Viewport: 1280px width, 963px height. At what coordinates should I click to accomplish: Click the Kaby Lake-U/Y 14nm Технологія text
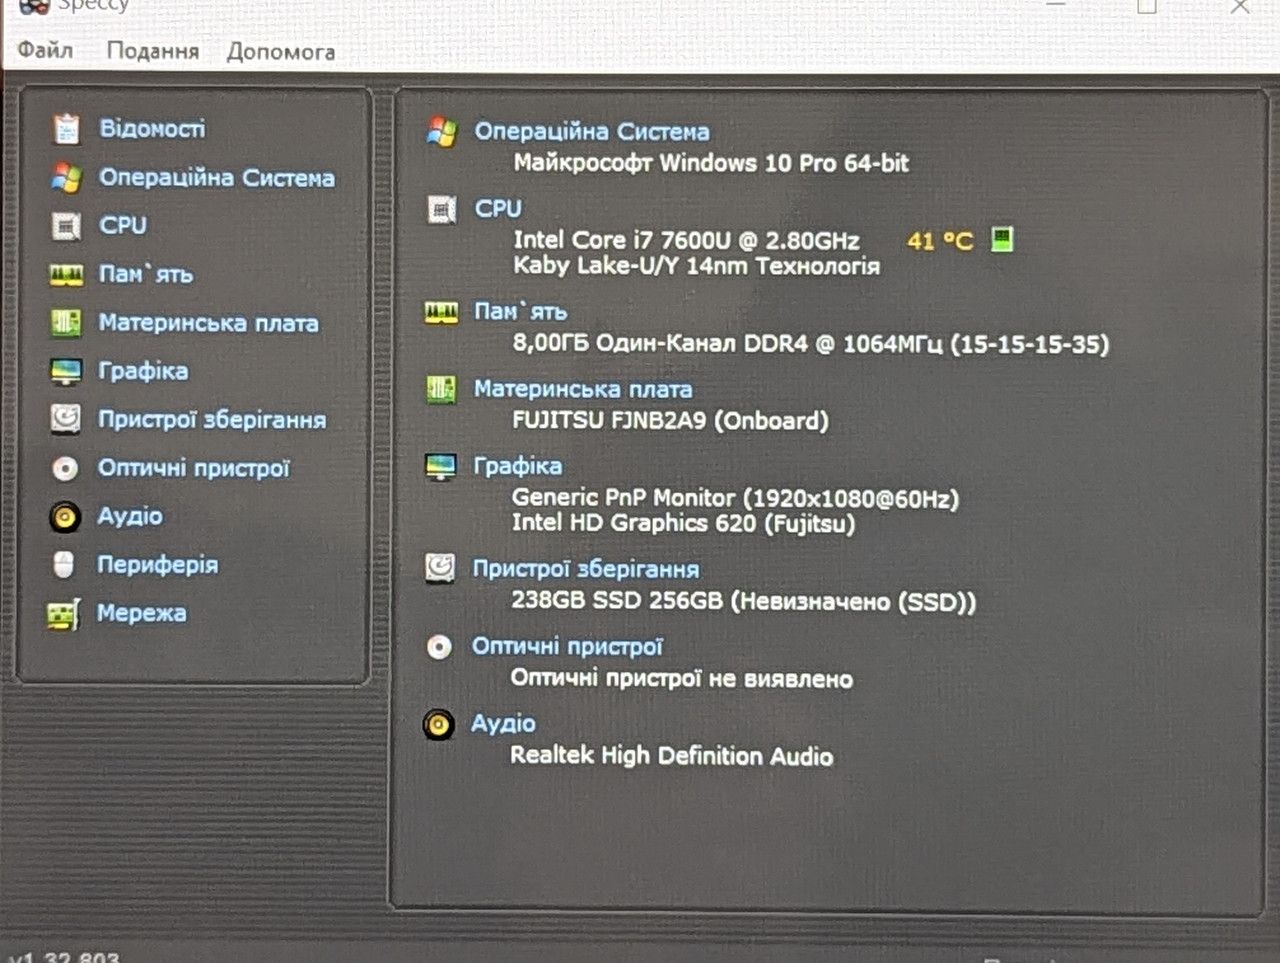pos(697,266)
